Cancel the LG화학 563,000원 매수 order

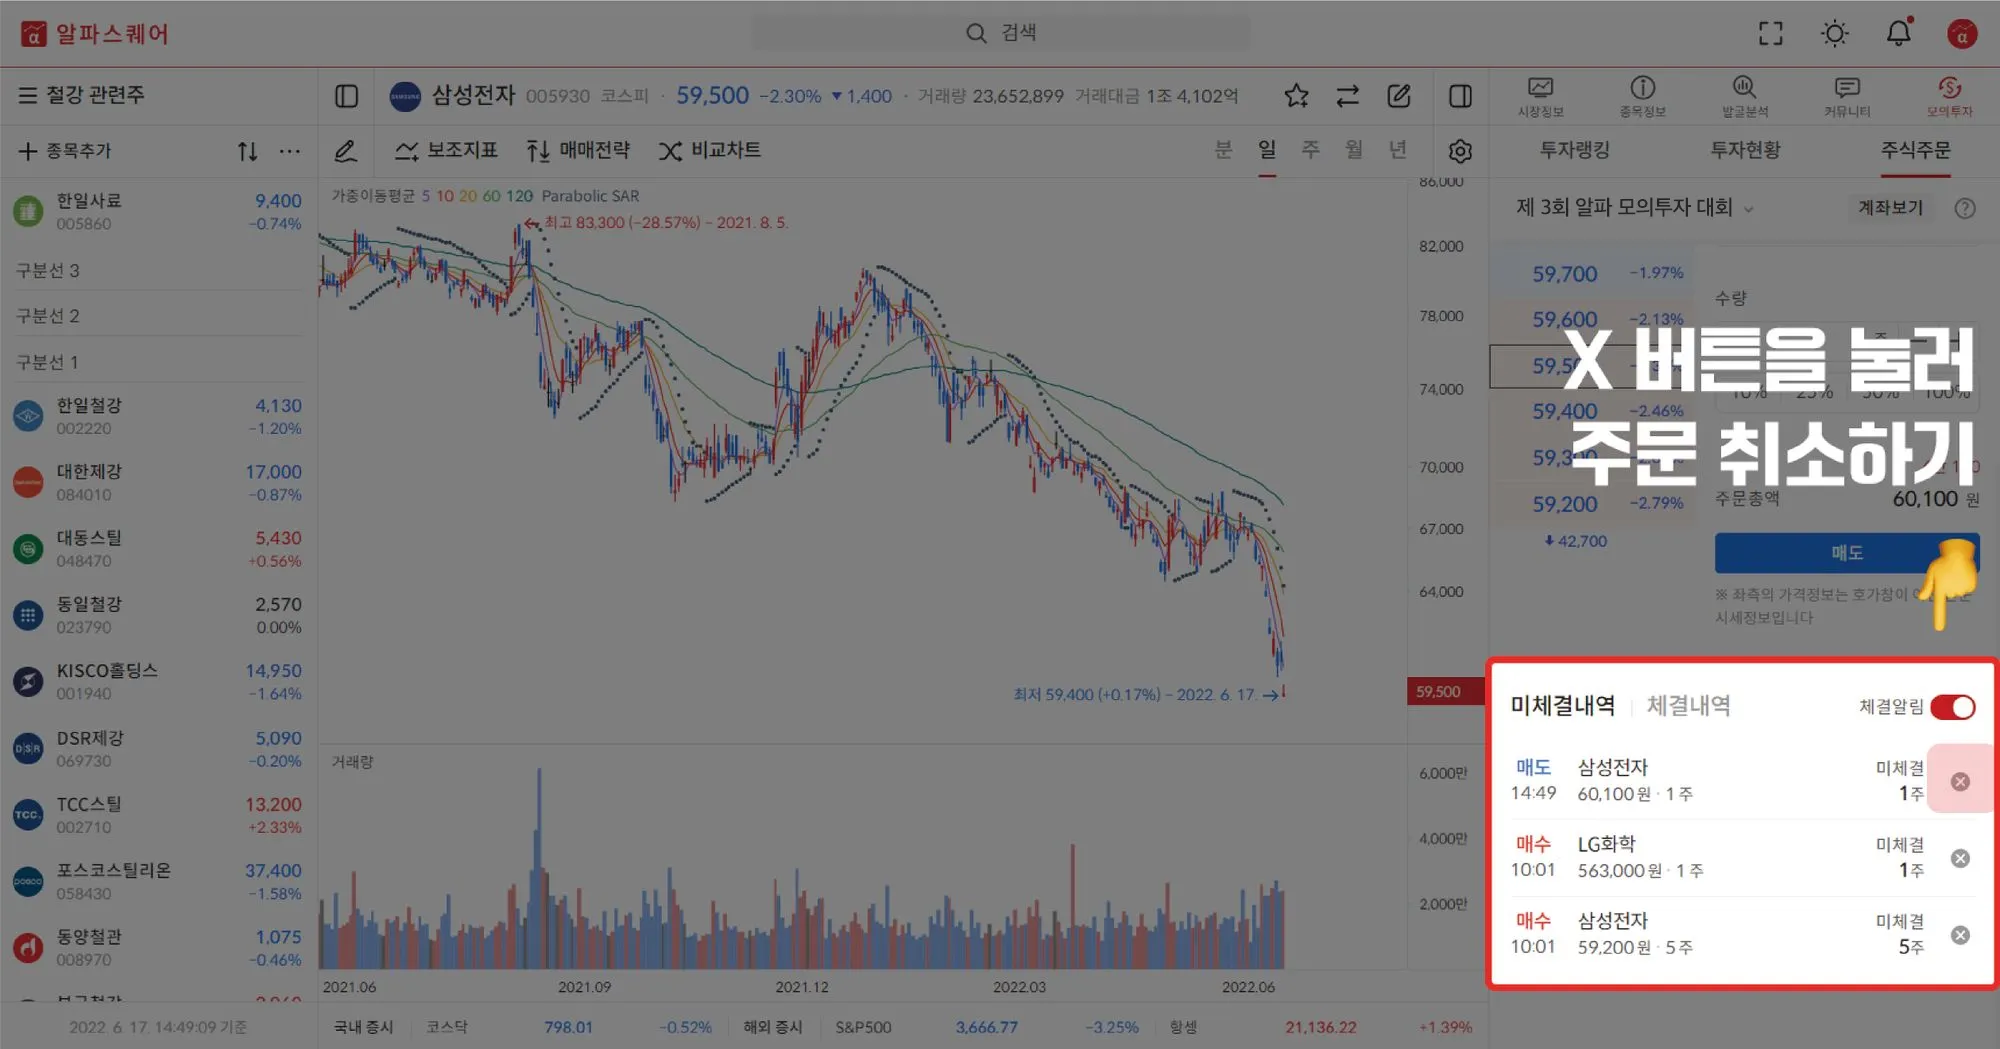[x=1960, y=858]
